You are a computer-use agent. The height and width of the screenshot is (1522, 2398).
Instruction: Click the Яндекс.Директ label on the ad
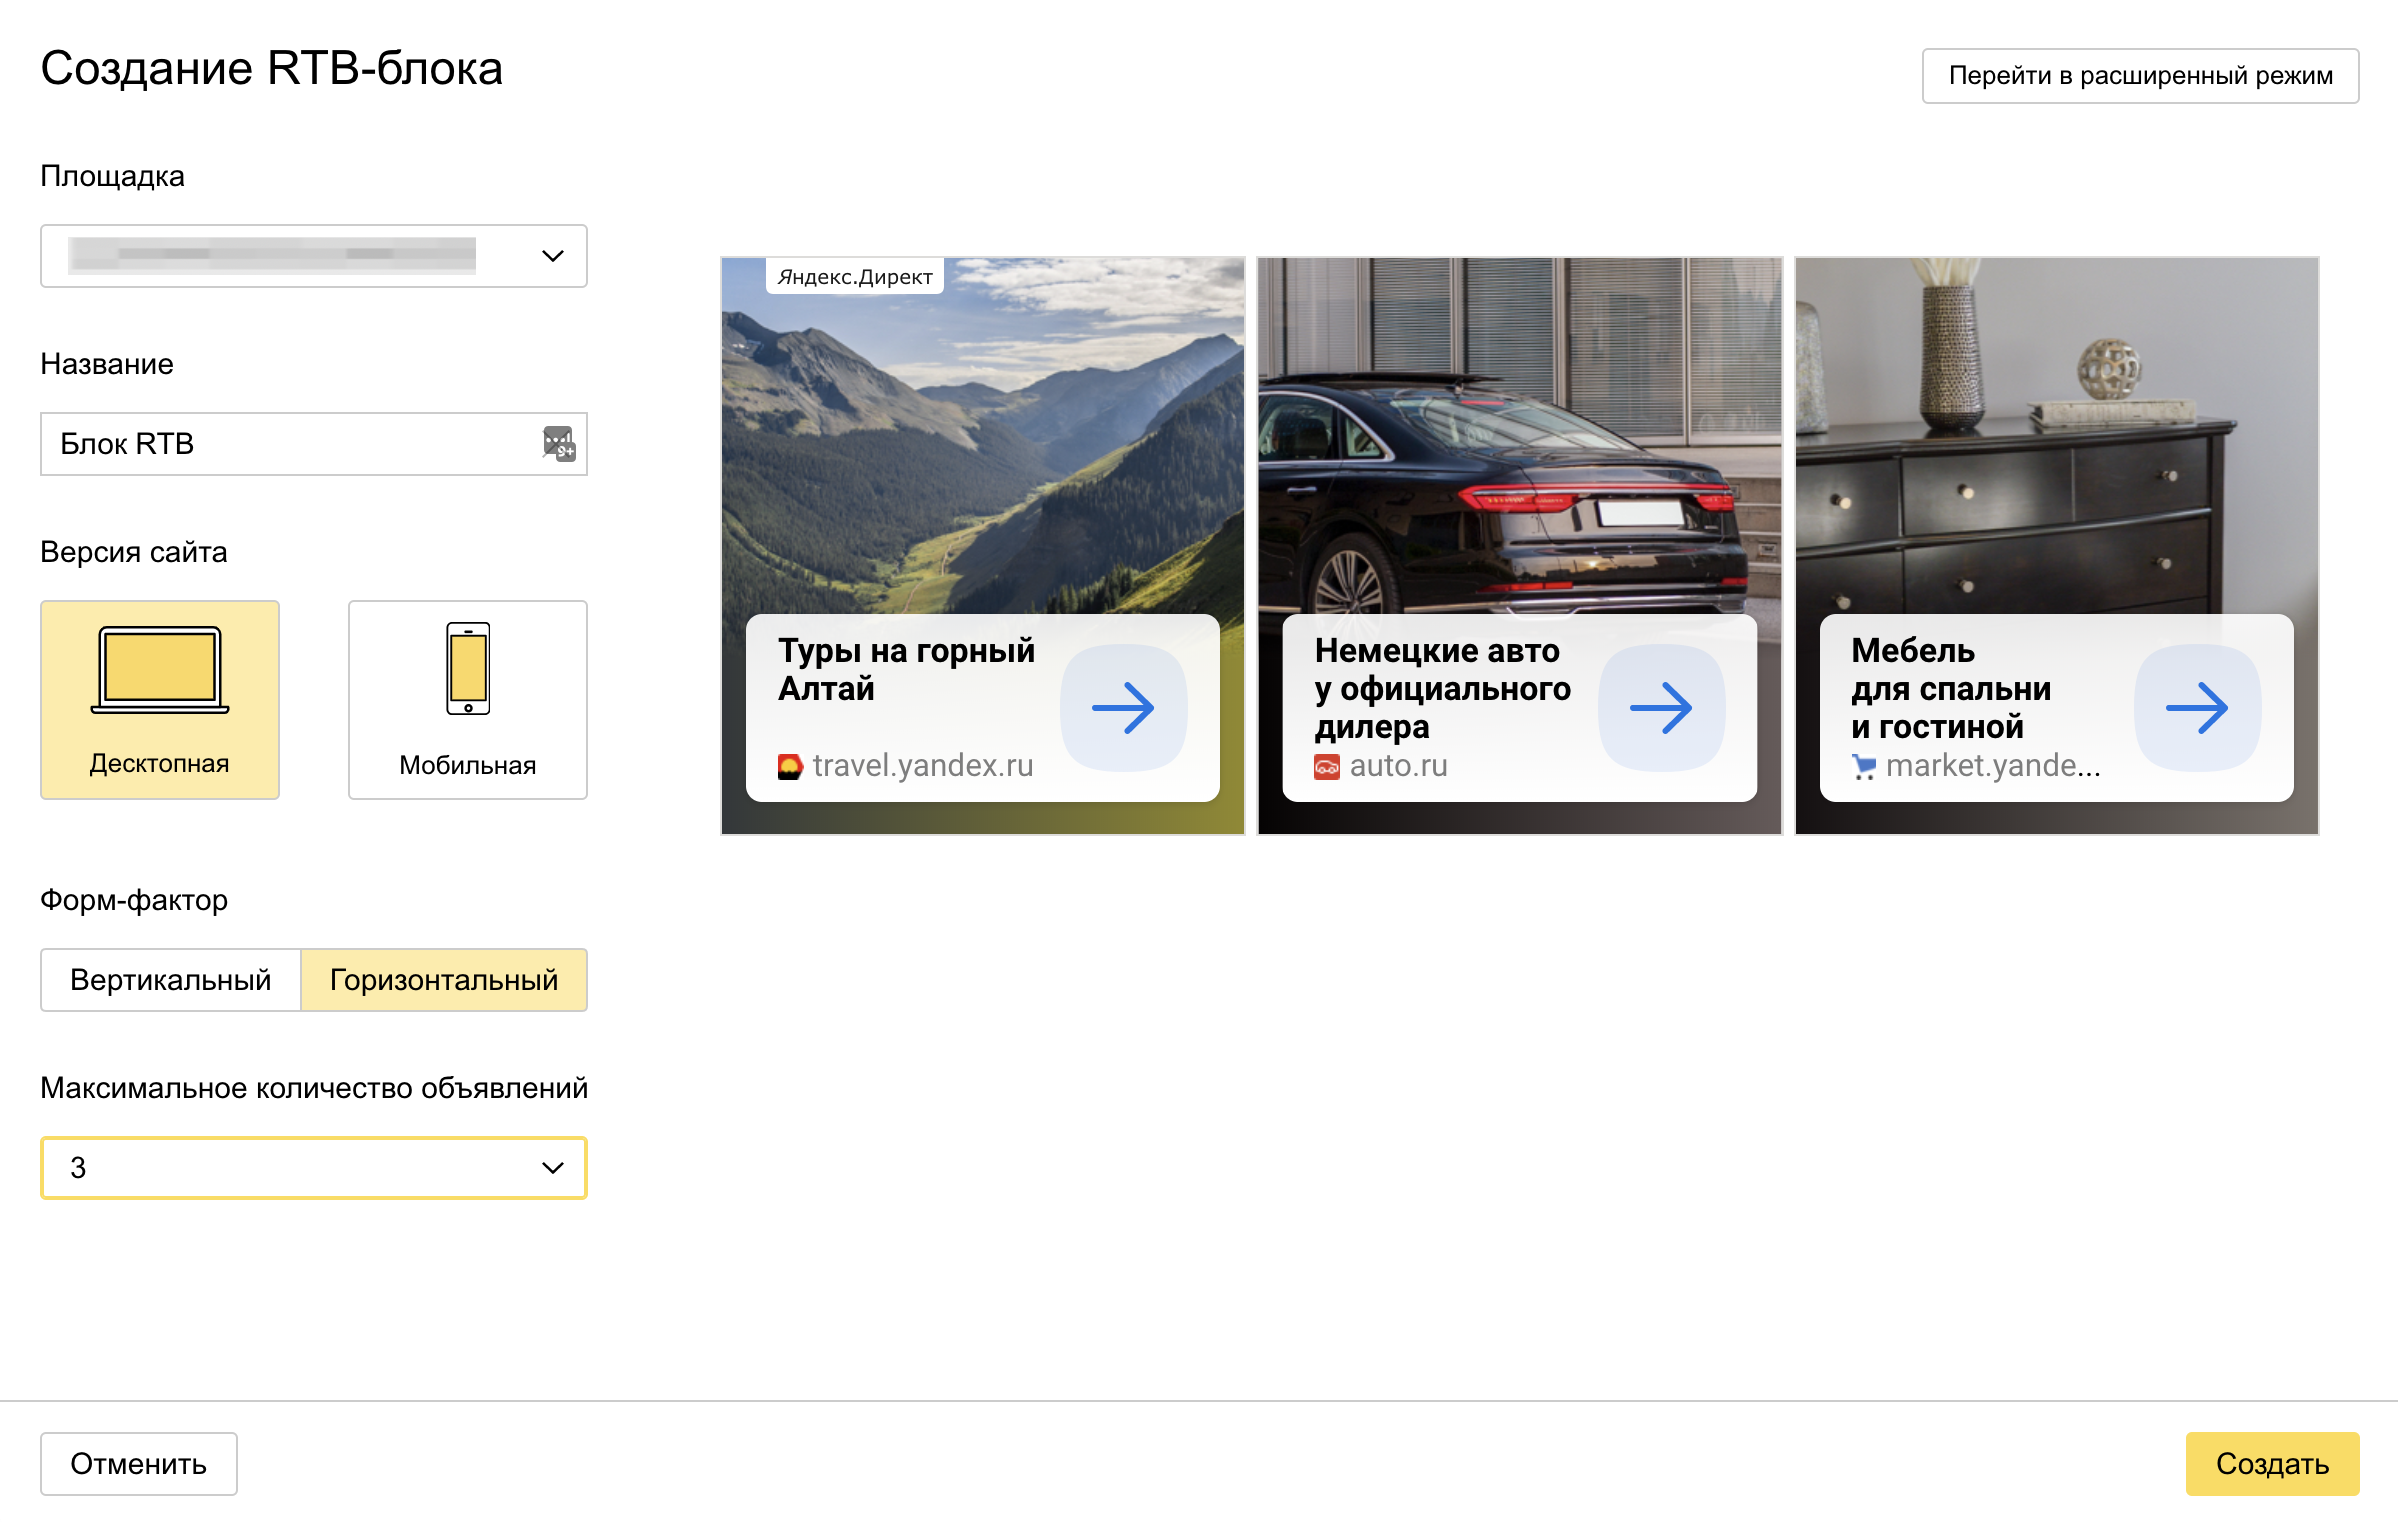tap(855, 277)
